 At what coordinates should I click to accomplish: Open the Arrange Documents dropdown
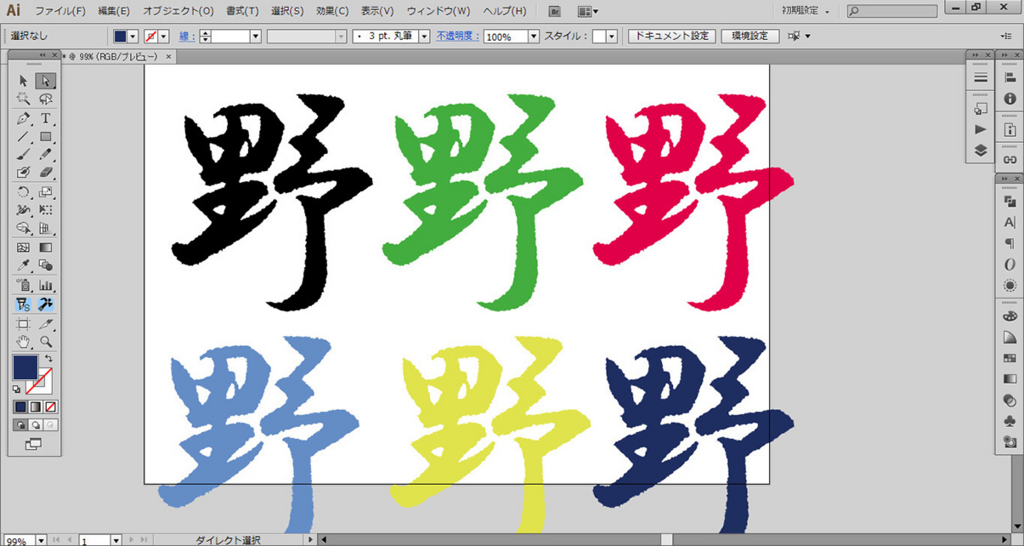[x=588, y=11]
